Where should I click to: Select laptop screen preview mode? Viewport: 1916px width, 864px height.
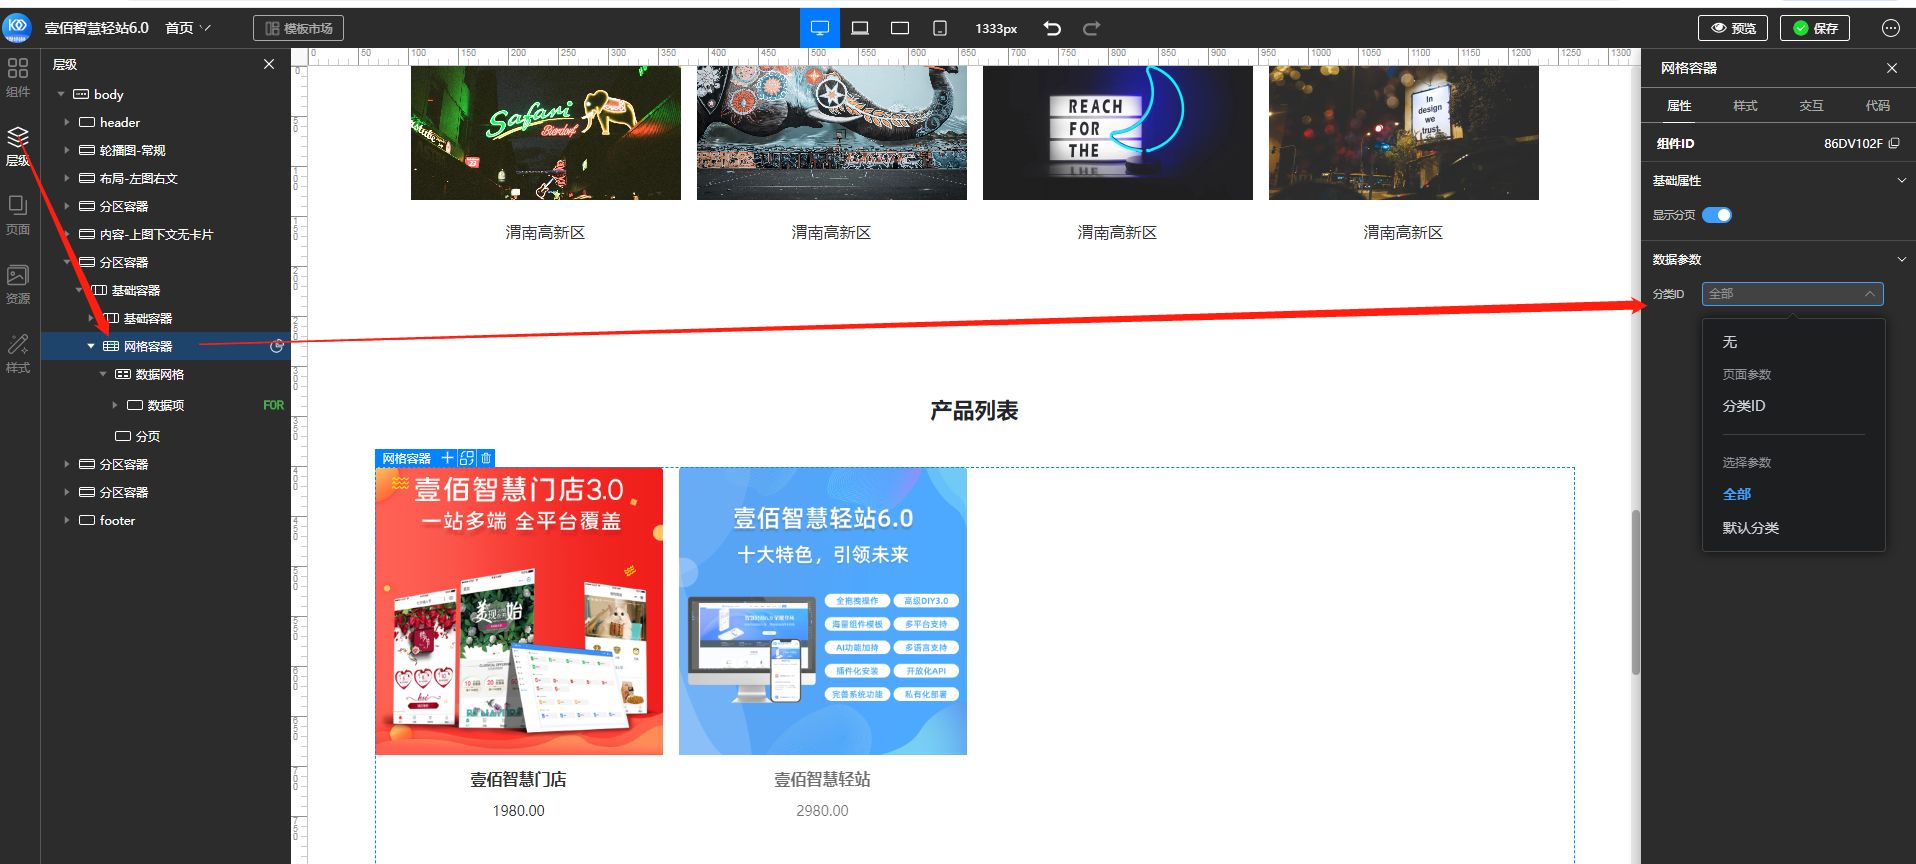[x=860, y=28]
